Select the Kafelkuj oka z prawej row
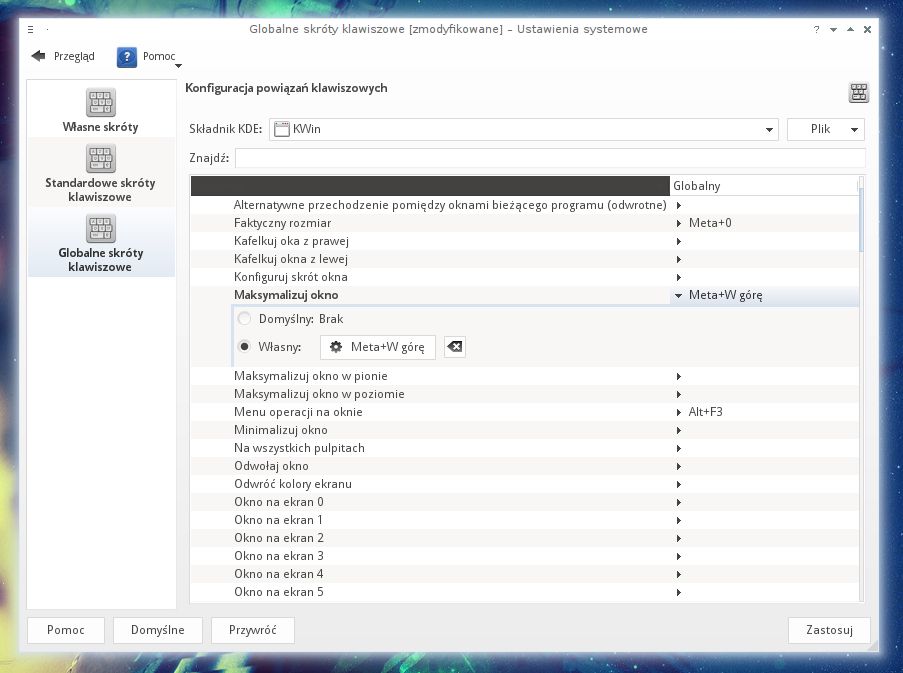903x673 pixels. point(525,241)
